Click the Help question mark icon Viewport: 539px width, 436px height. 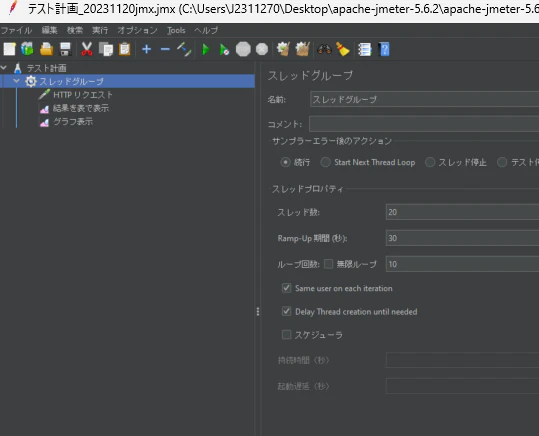click(x=384, y=50)
